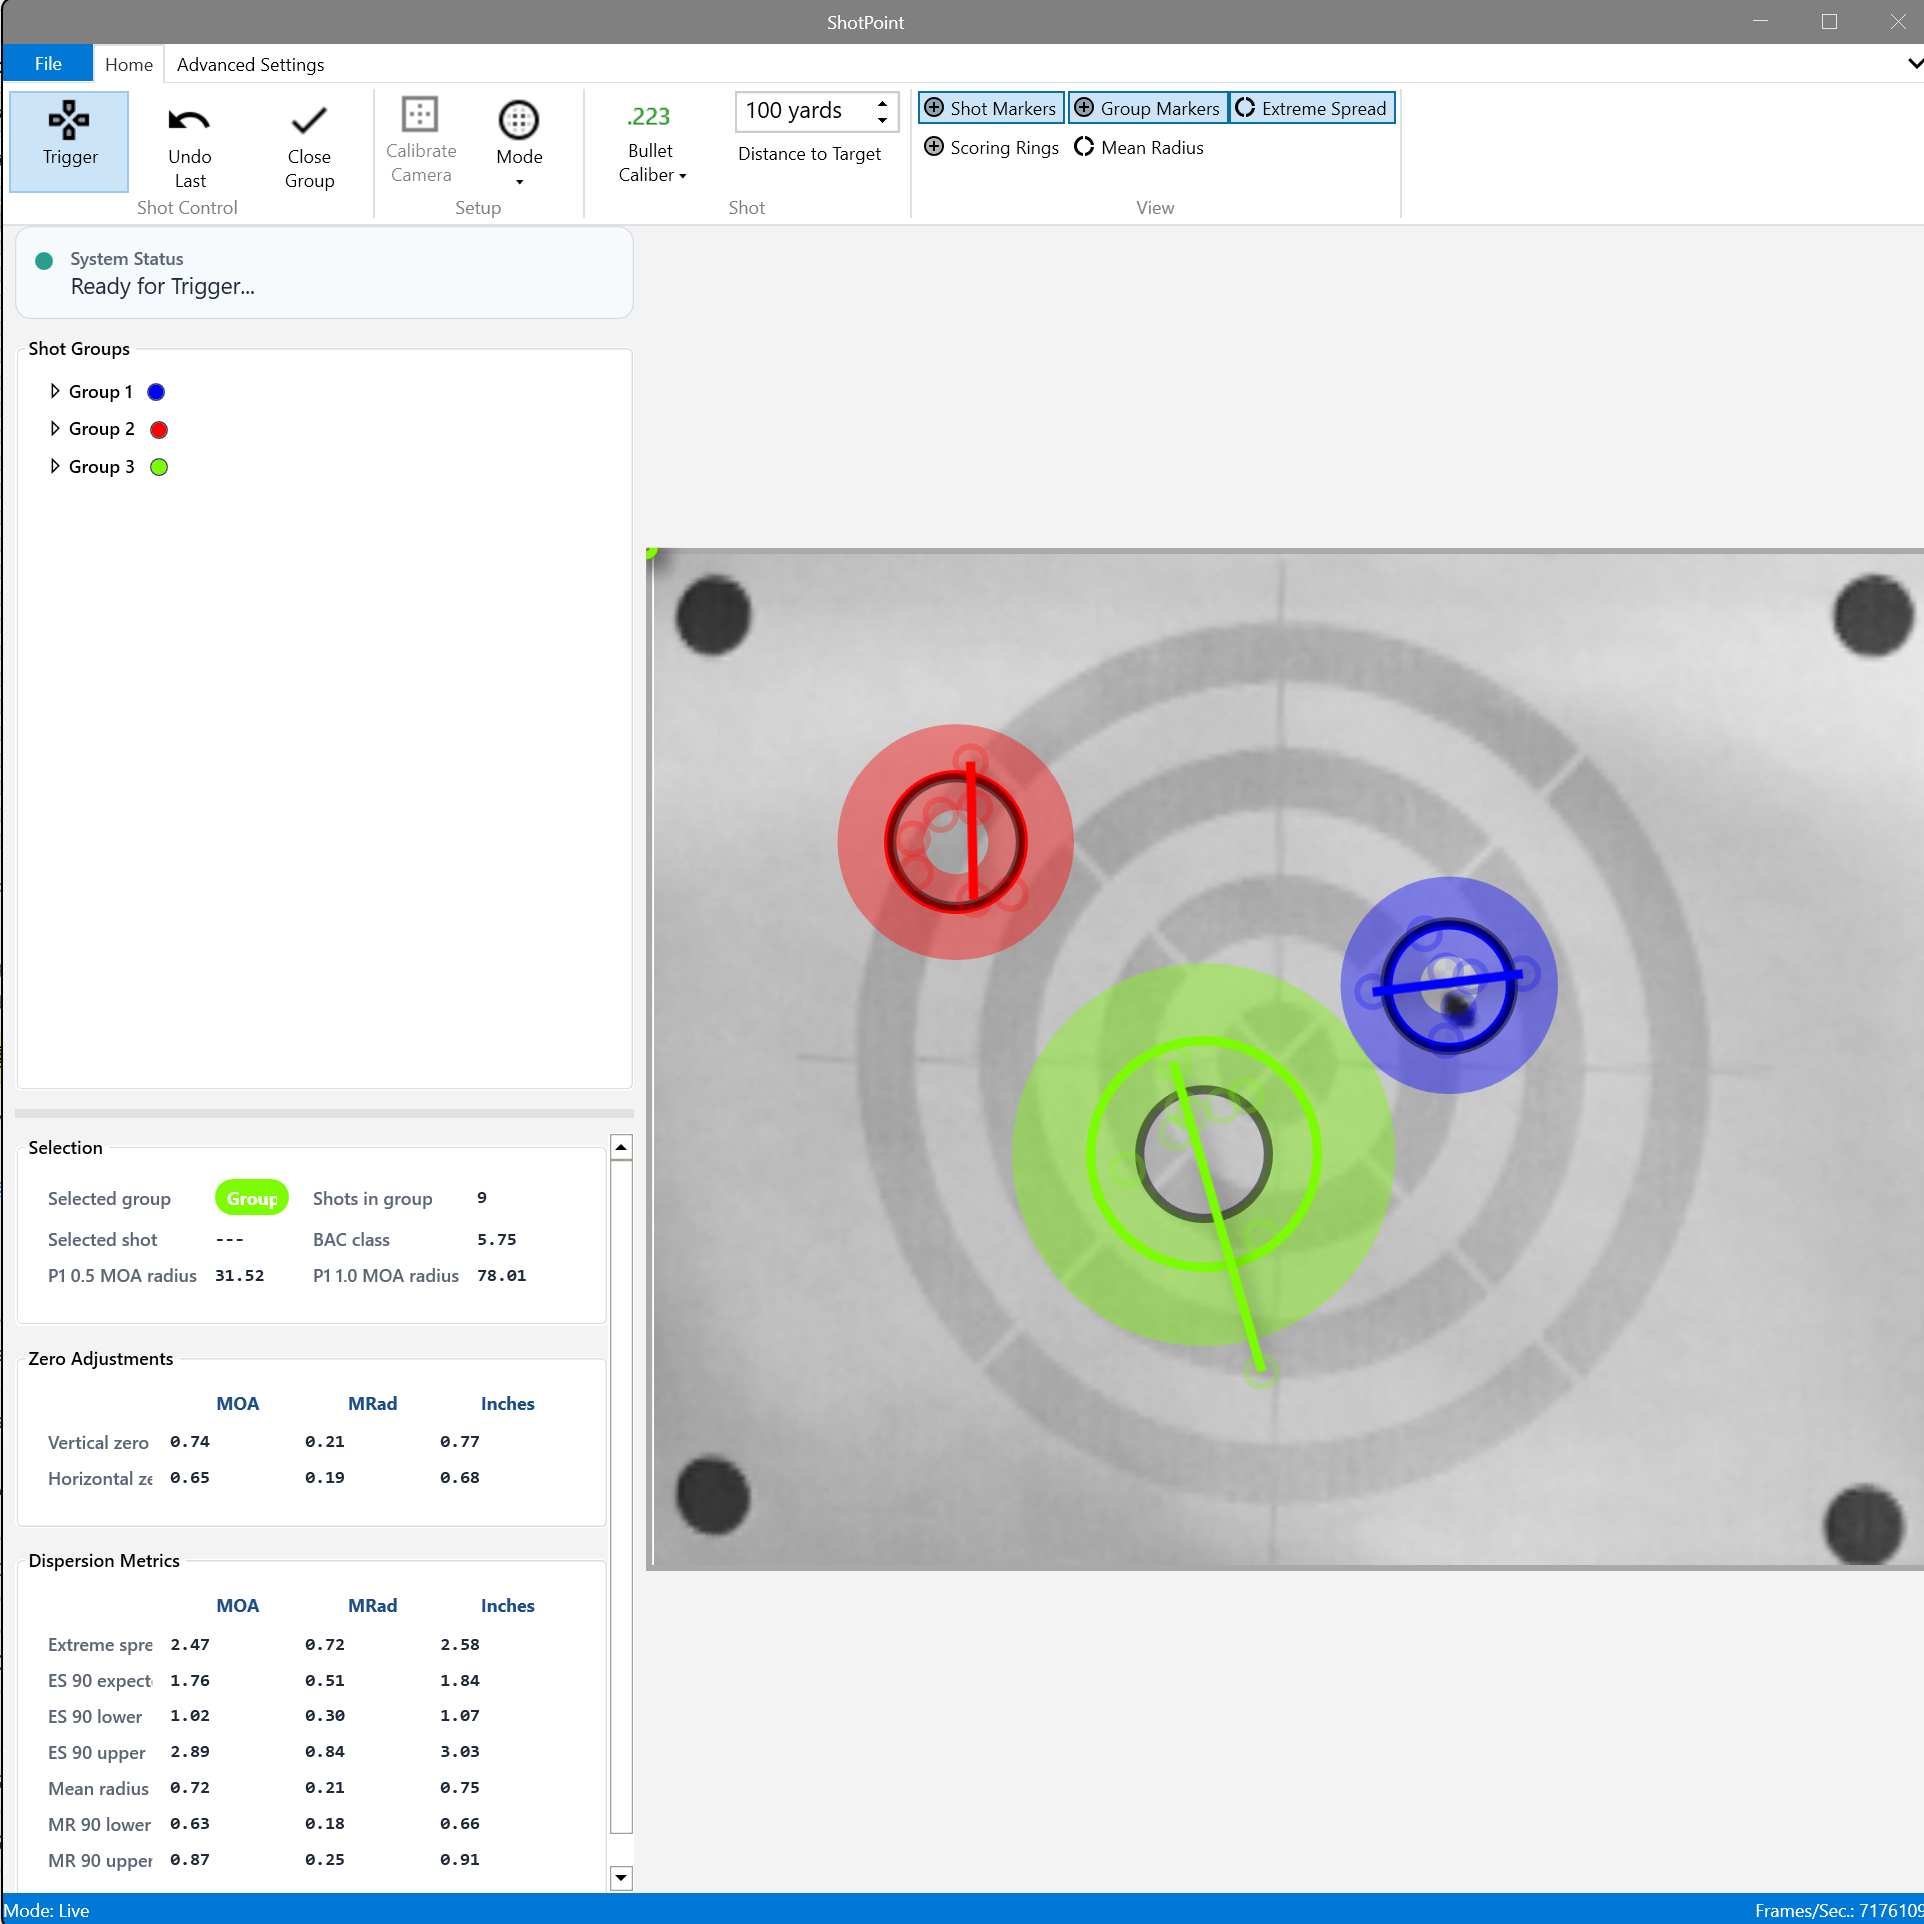Increase distance with the up stepper arrow
This screenshot has height=1924, width=1924.
click(x=882, y=102)
